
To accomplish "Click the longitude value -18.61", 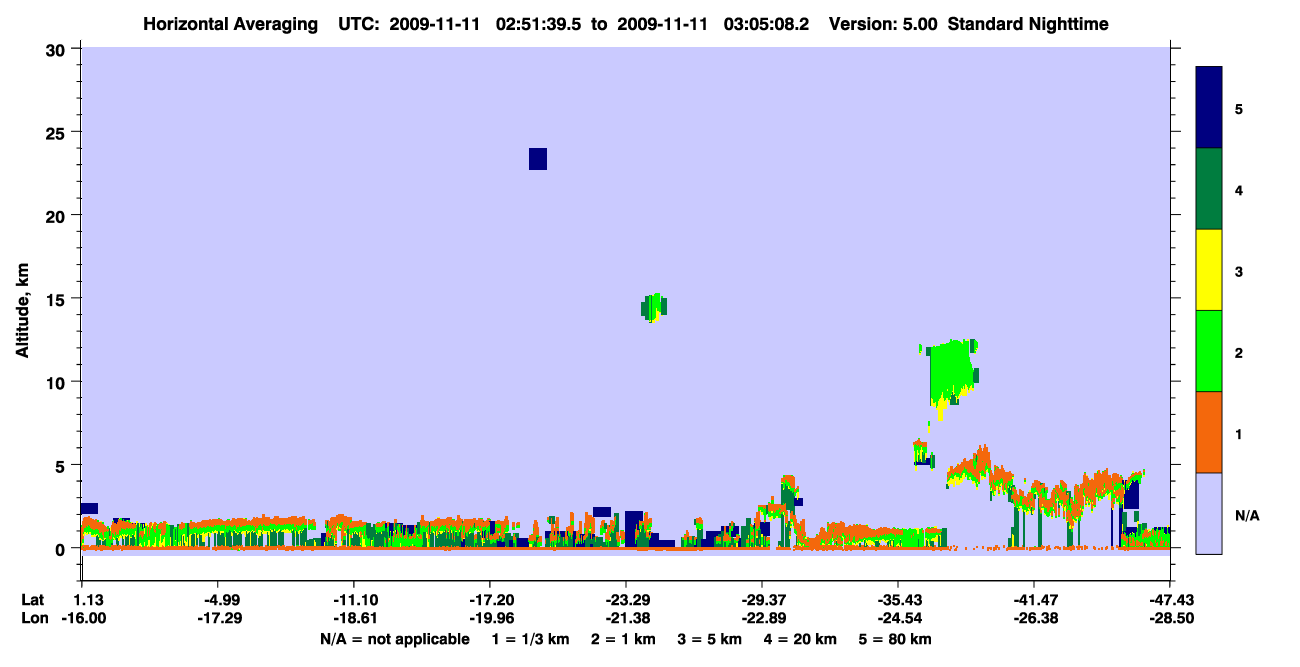I will coord(353,618).
